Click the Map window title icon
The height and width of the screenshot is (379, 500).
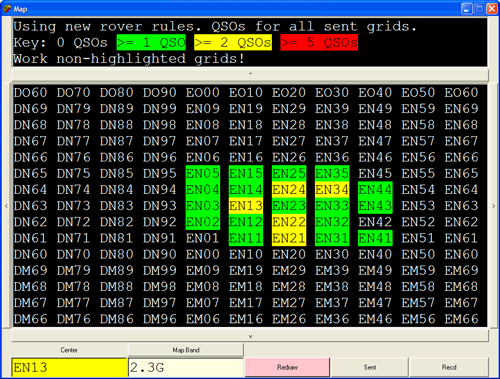point(7,9)
